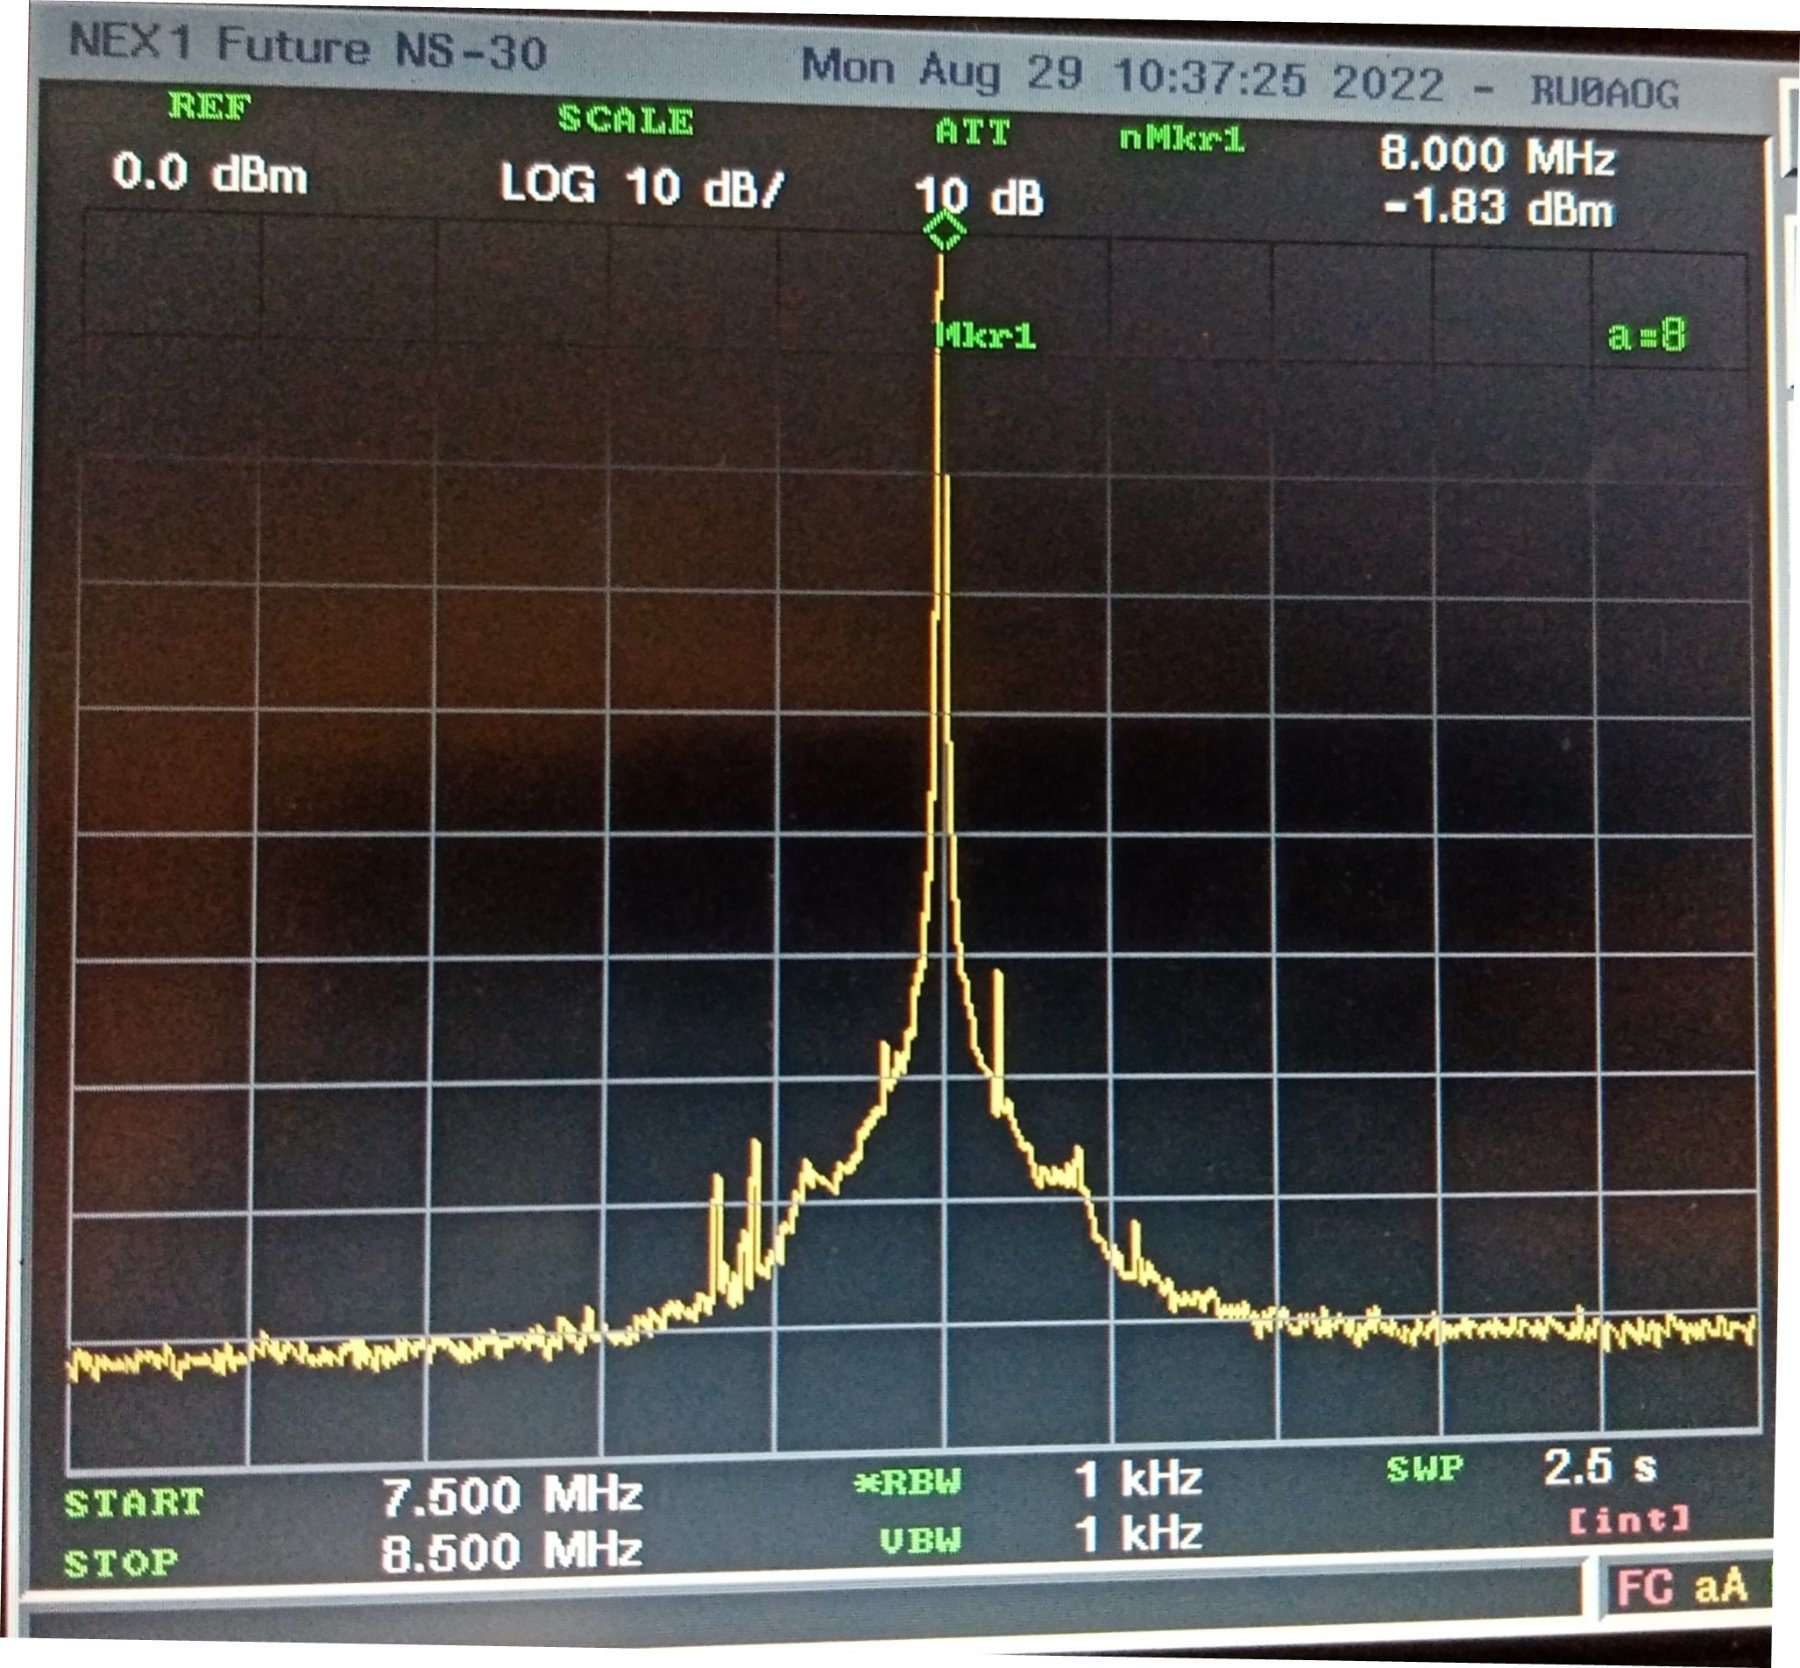Select the REF label

[210, 106]
